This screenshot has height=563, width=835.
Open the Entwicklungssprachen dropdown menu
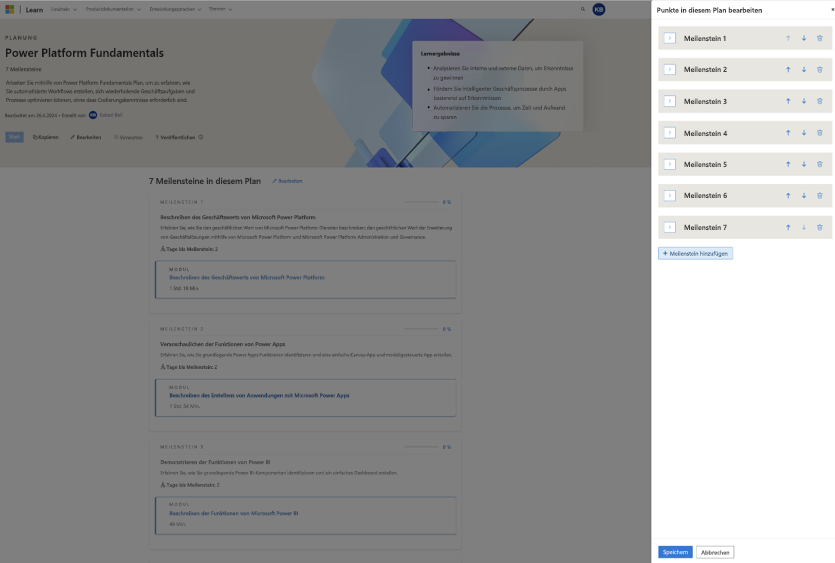(175, 9)
